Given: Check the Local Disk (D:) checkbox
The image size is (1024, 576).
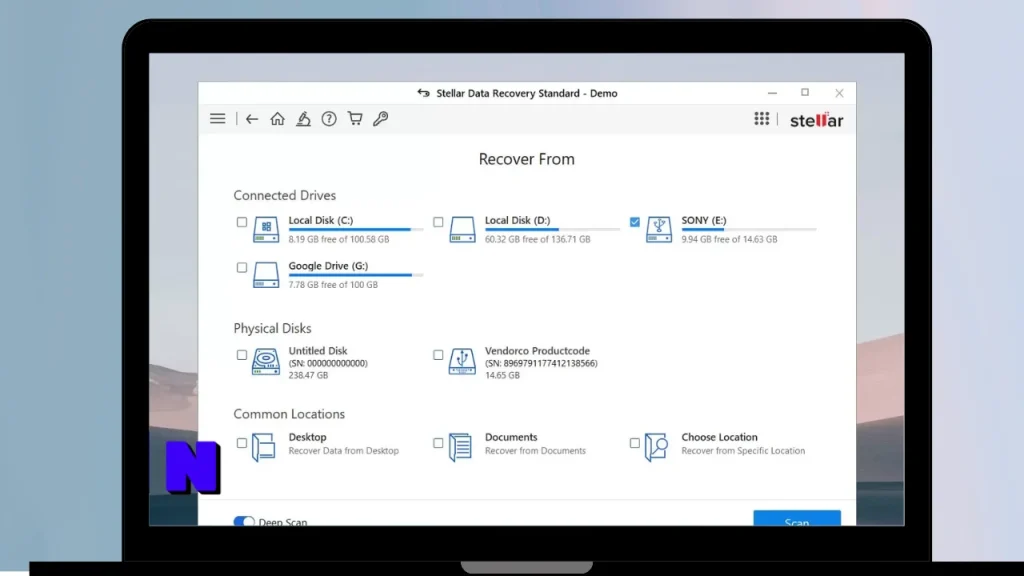Looking at the screenshot, I should 438,222.
